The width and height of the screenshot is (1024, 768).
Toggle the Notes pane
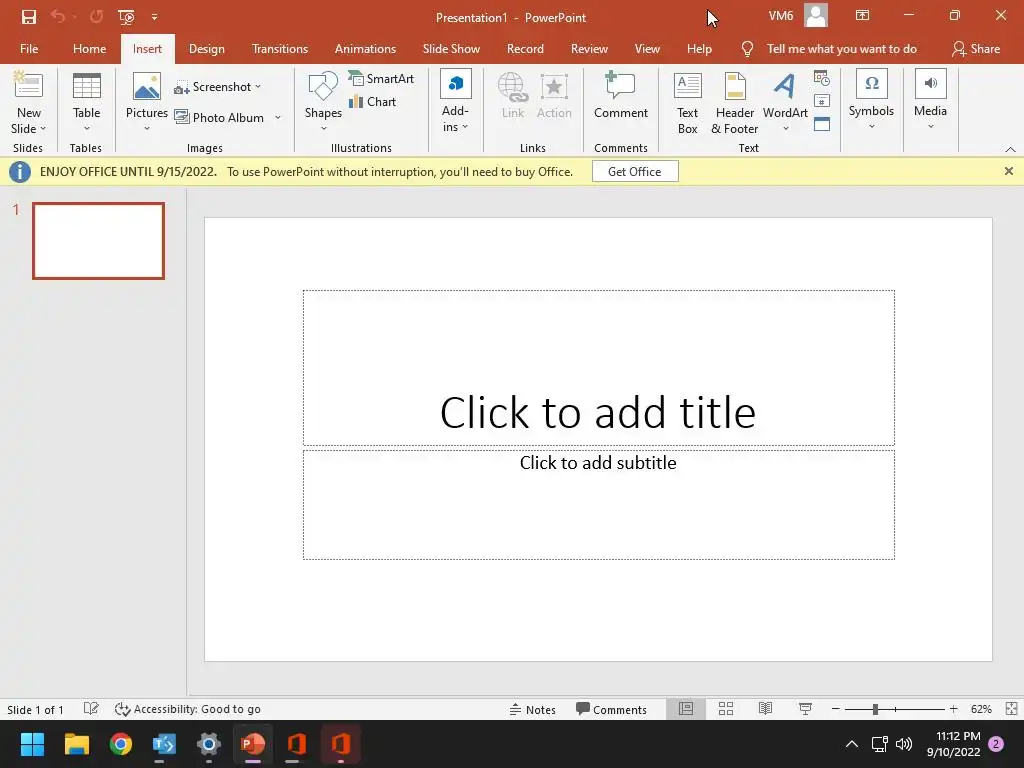[532, 709]
